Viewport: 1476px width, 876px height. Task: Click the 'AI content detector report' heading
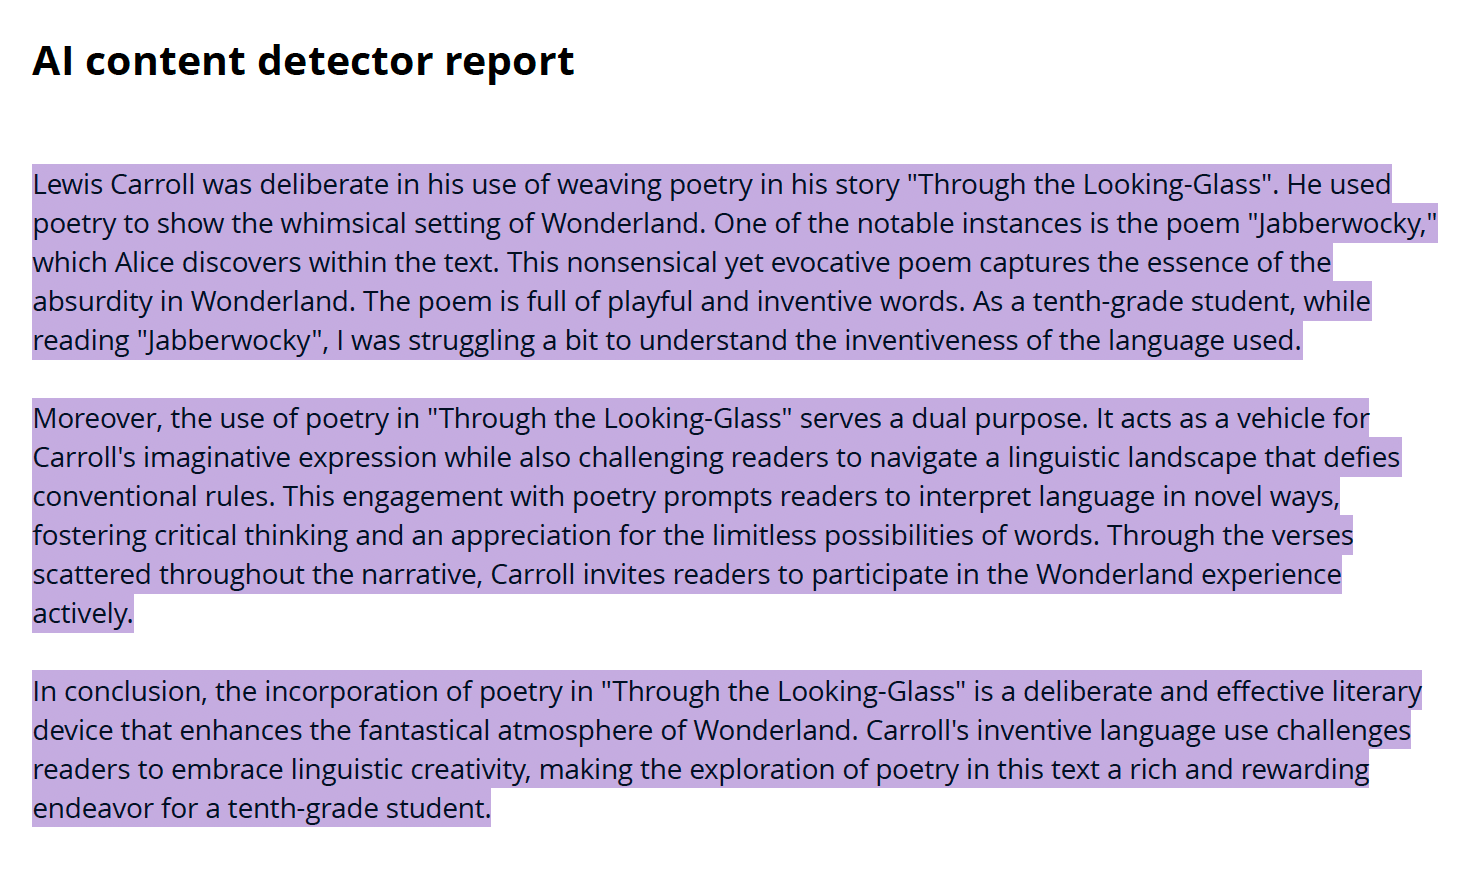[303, 62]
